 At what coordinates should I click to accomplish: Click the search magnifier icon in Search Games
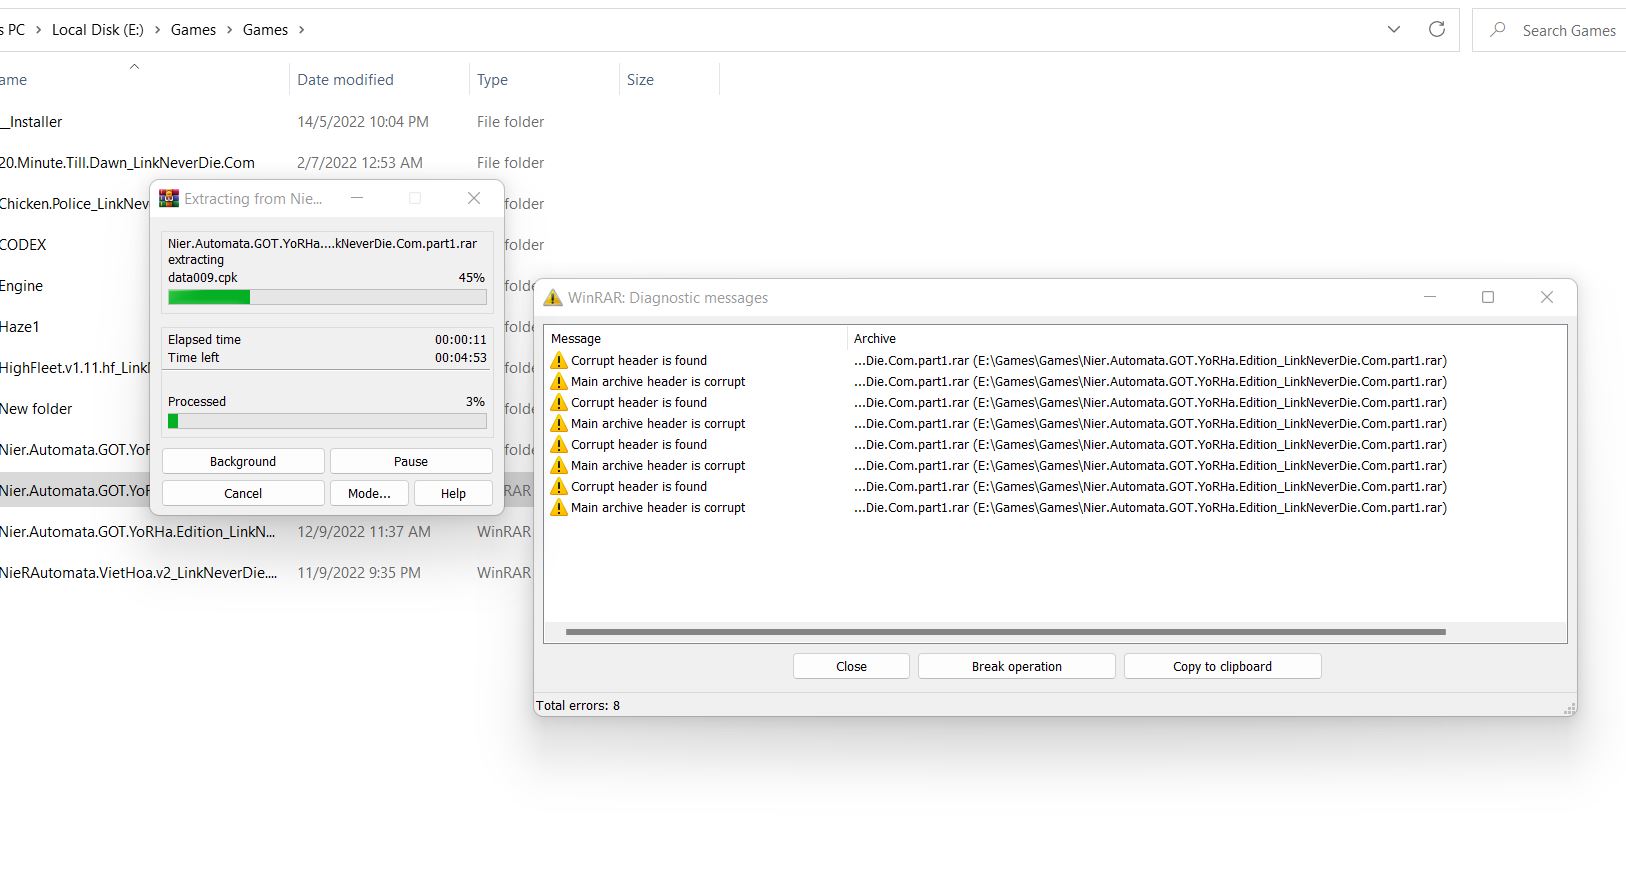(1497, 30)
